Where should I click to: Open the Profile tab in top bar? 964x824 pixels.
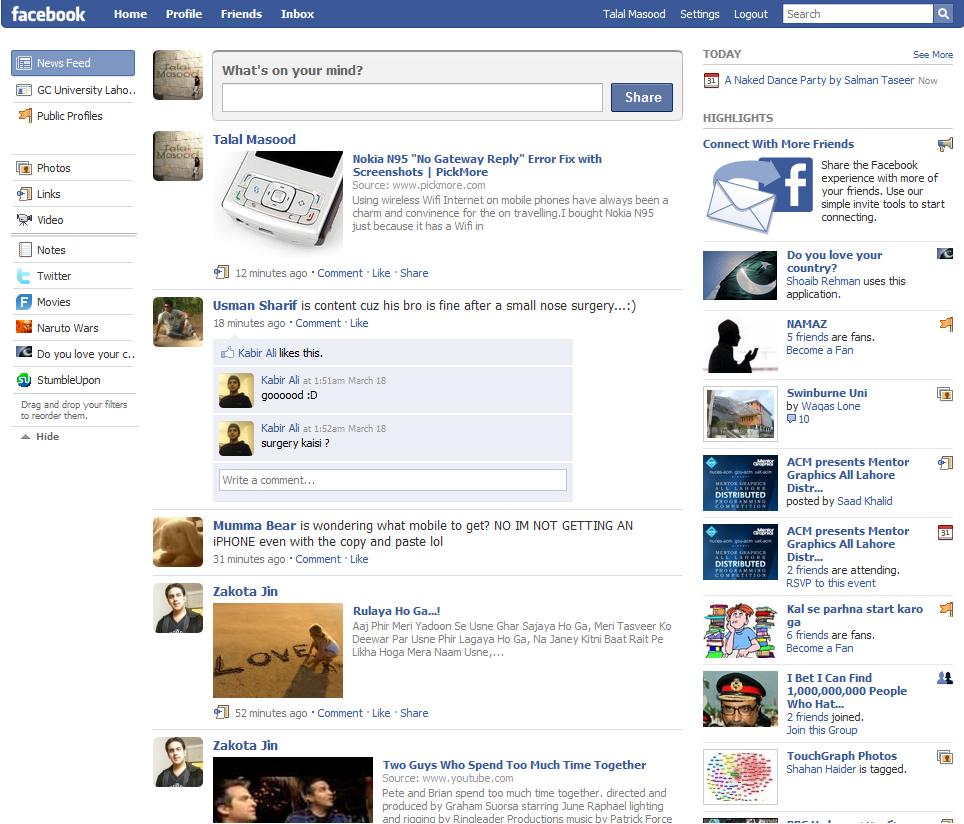[184, 14]
